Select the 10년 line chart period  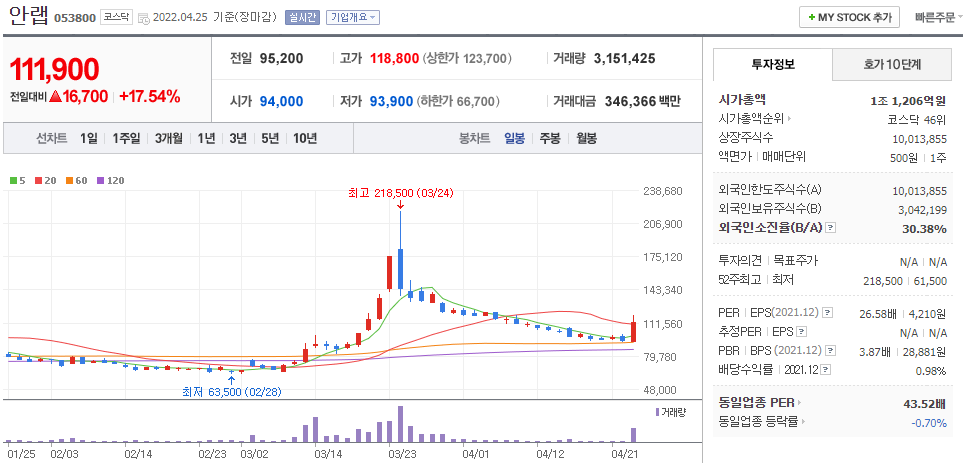click(305, 138)
